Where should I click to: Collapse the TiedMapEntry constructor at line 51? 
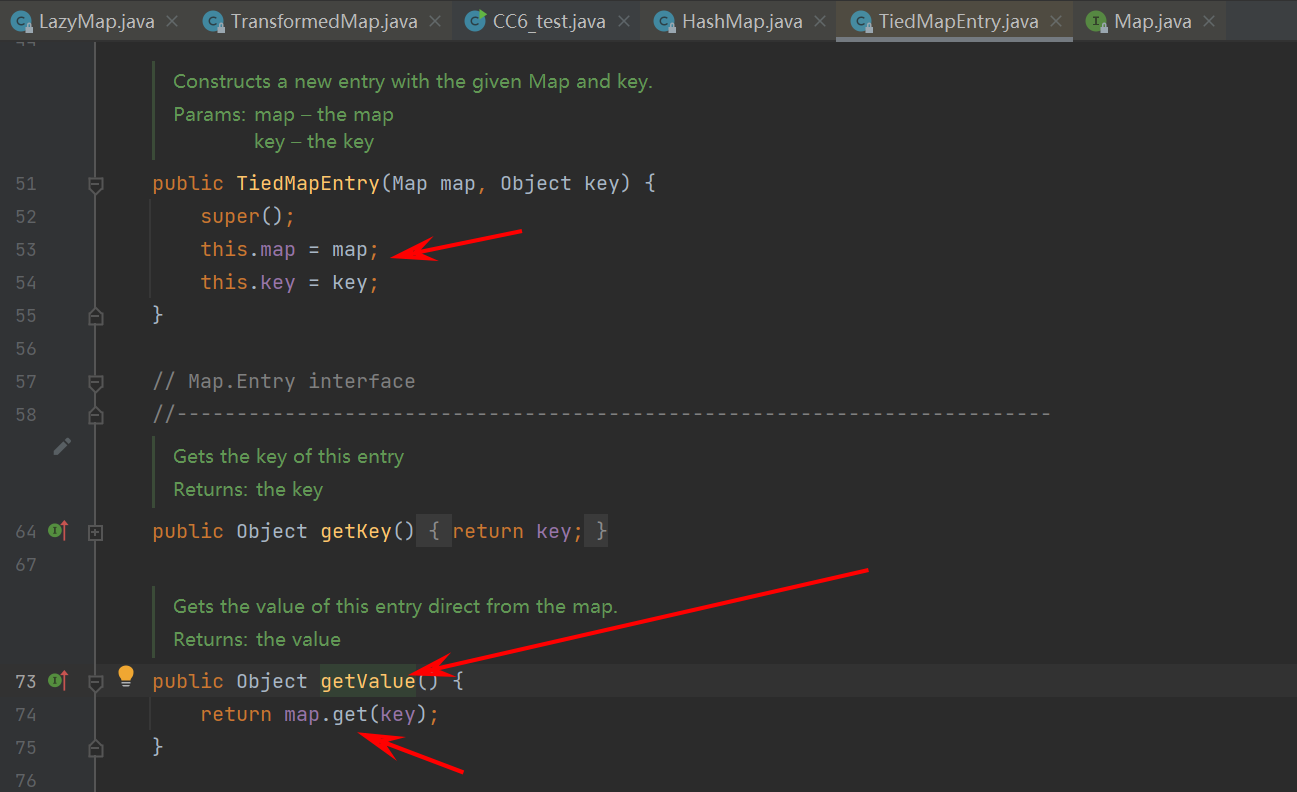96,184
